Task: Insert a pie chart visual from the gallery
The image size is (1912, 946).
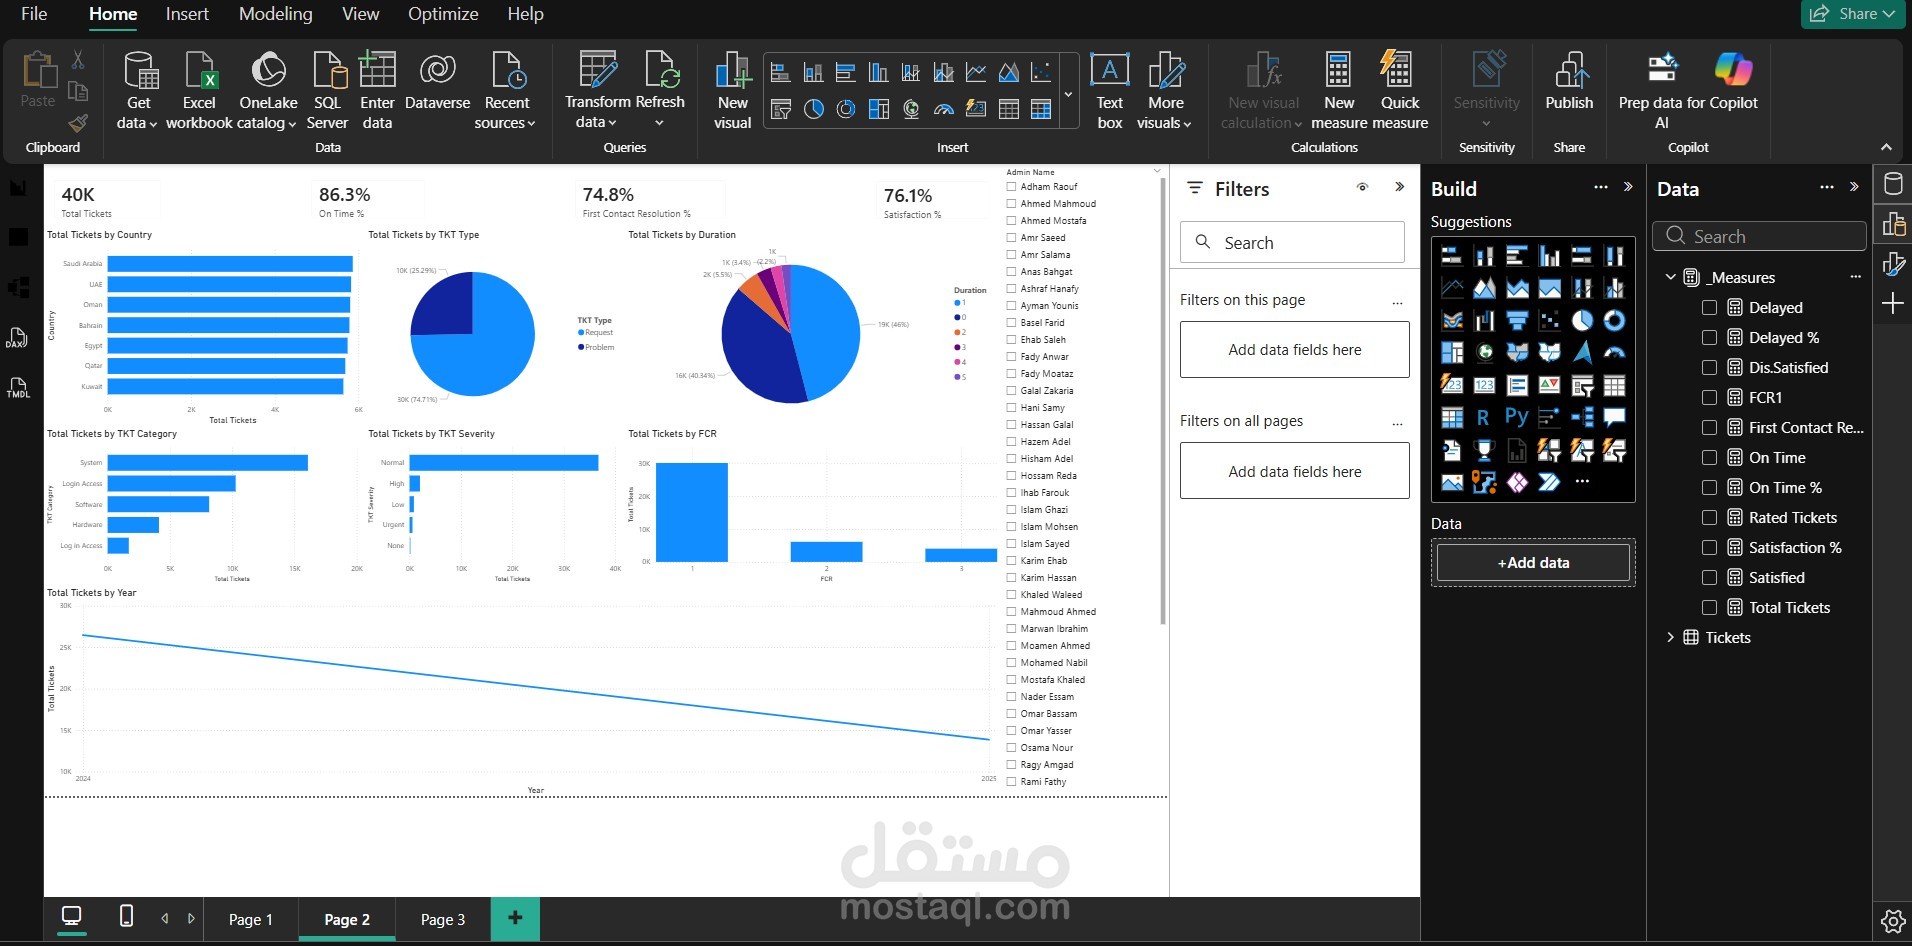Action: 814,109
